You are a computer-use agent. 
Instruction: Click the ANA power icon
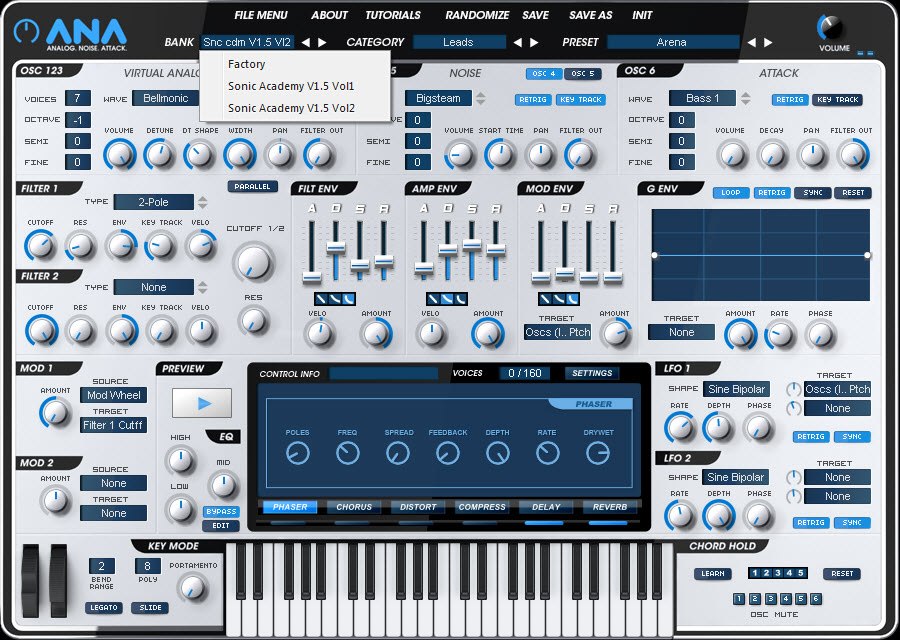26,32
